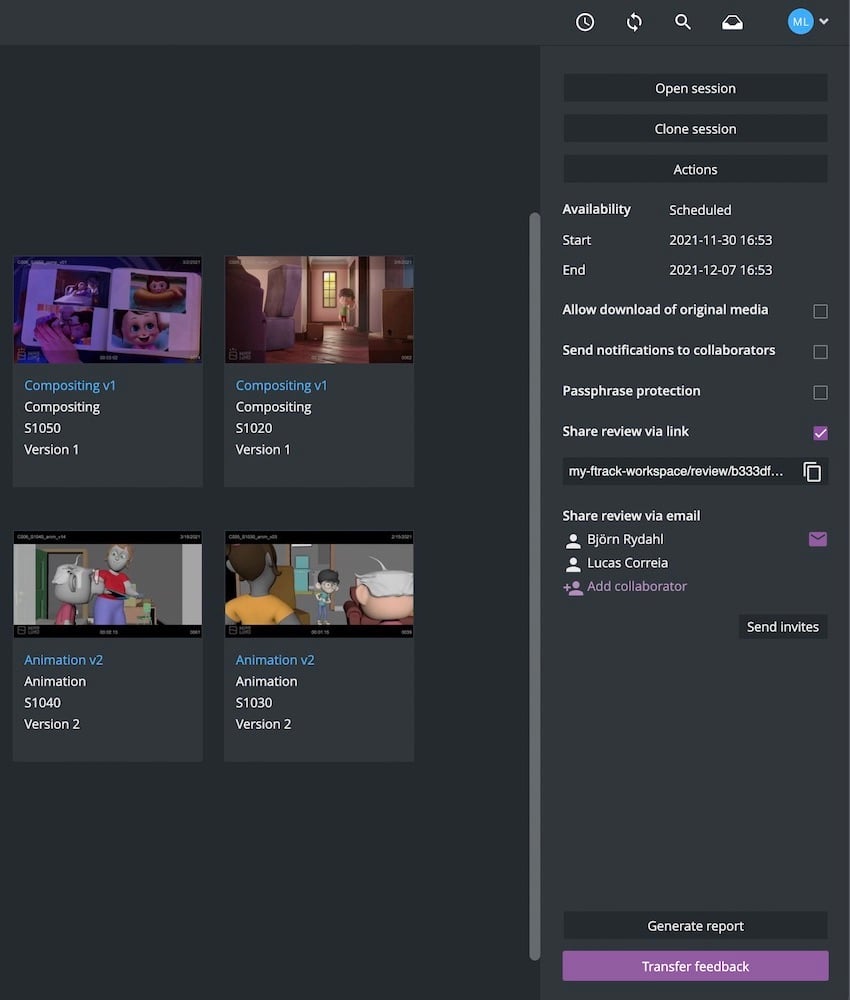
Task: Click the ML user avatar
Action: click(800, 22)
